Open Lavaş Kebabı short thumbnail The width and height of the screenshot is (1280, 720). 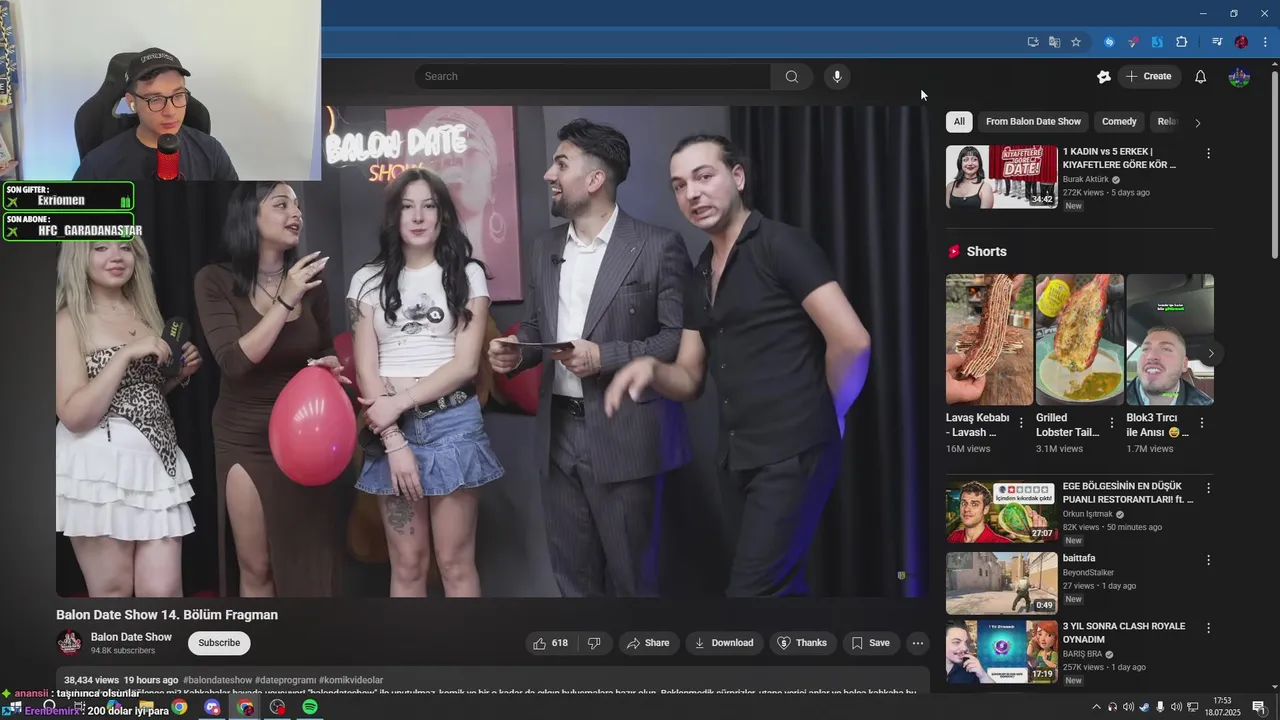click(989, 340)
